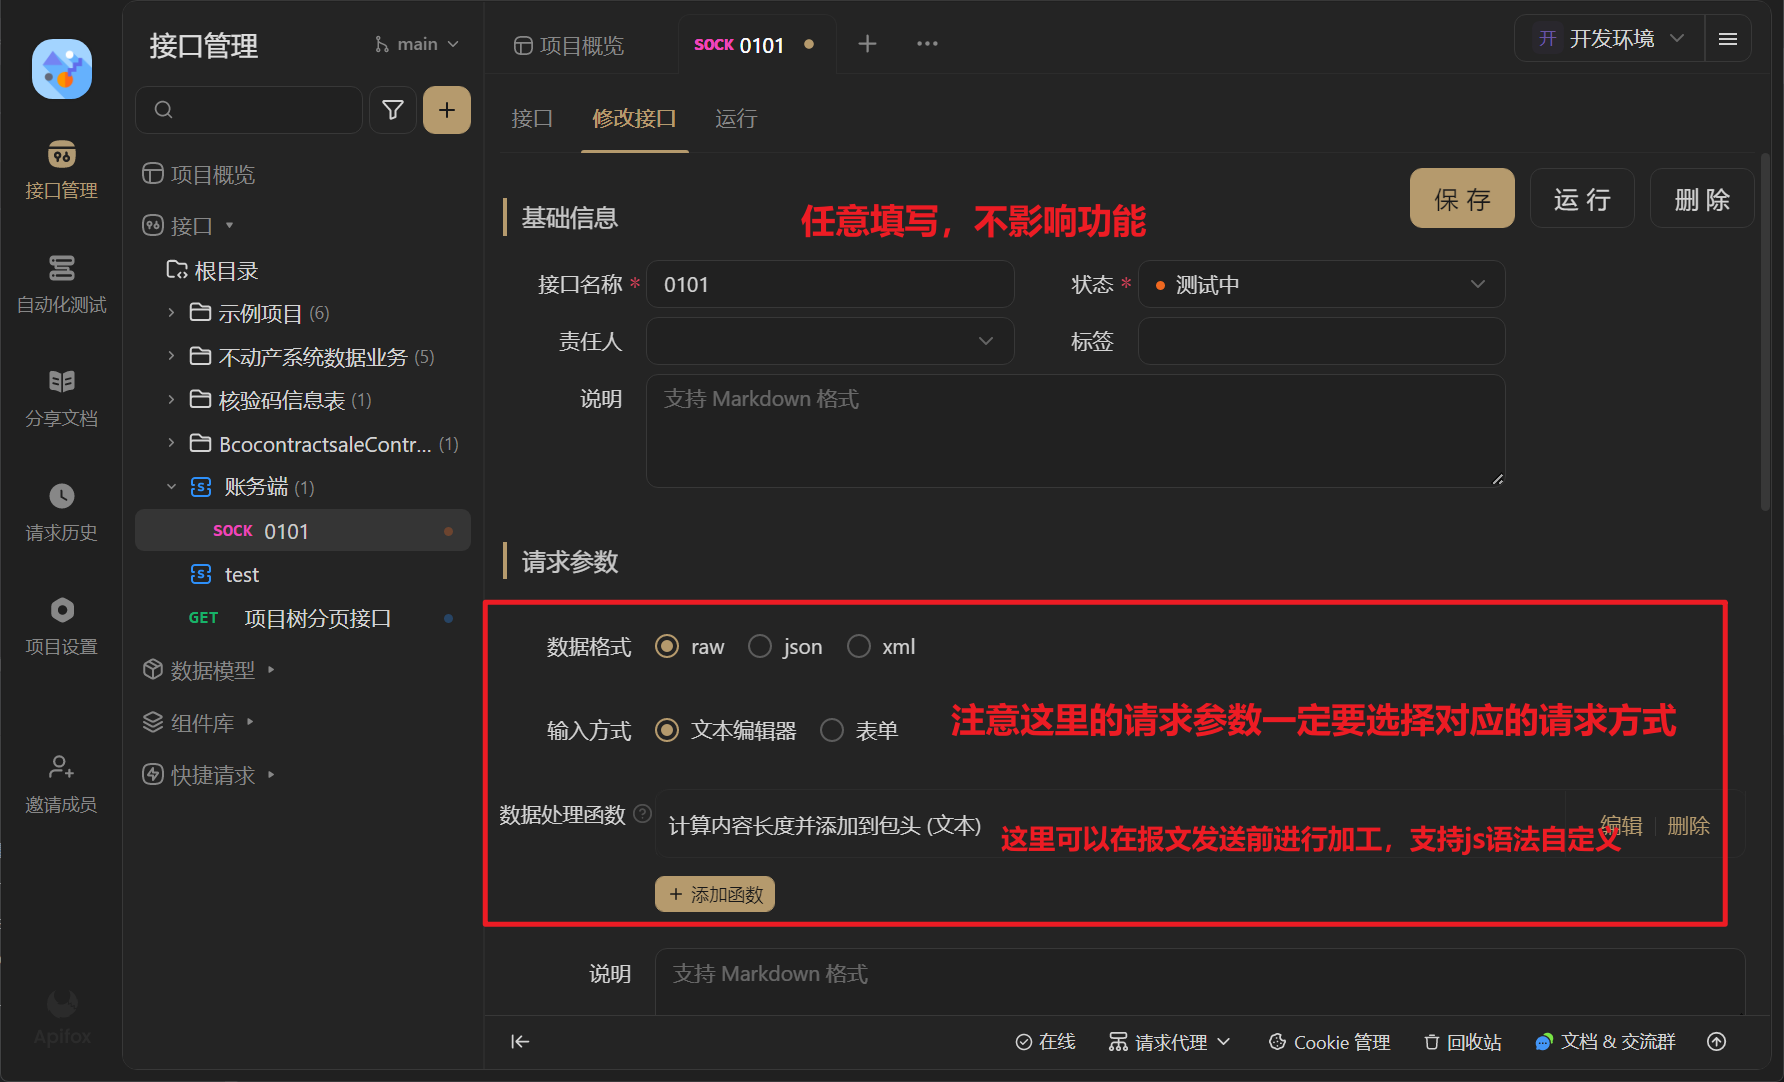Choose the Form (表单) input method radio

[x=832, y=731]
